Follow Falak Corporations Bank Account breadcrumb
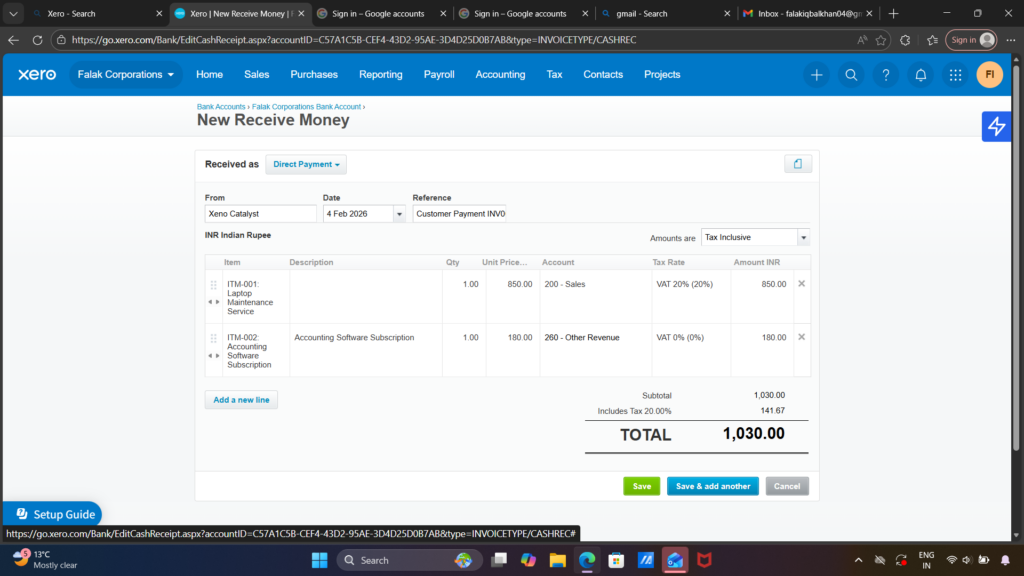Screen dimensions: 1024x576 (306, 106)
